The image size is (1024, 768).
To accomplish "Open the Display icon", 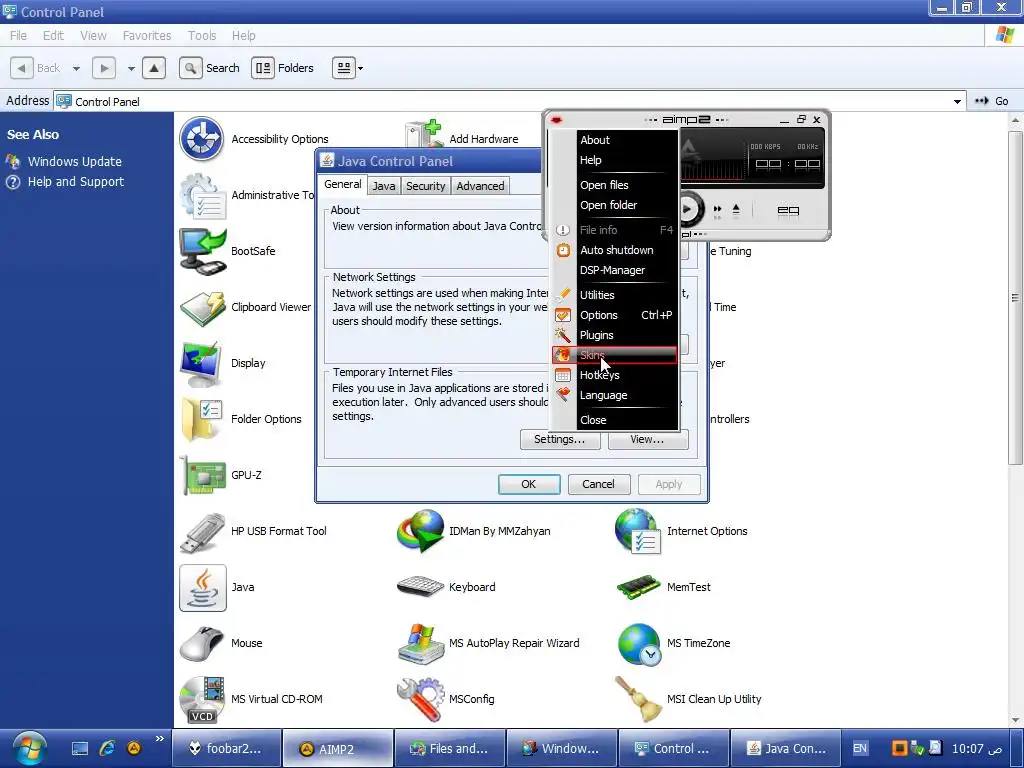I will point(202,363).
